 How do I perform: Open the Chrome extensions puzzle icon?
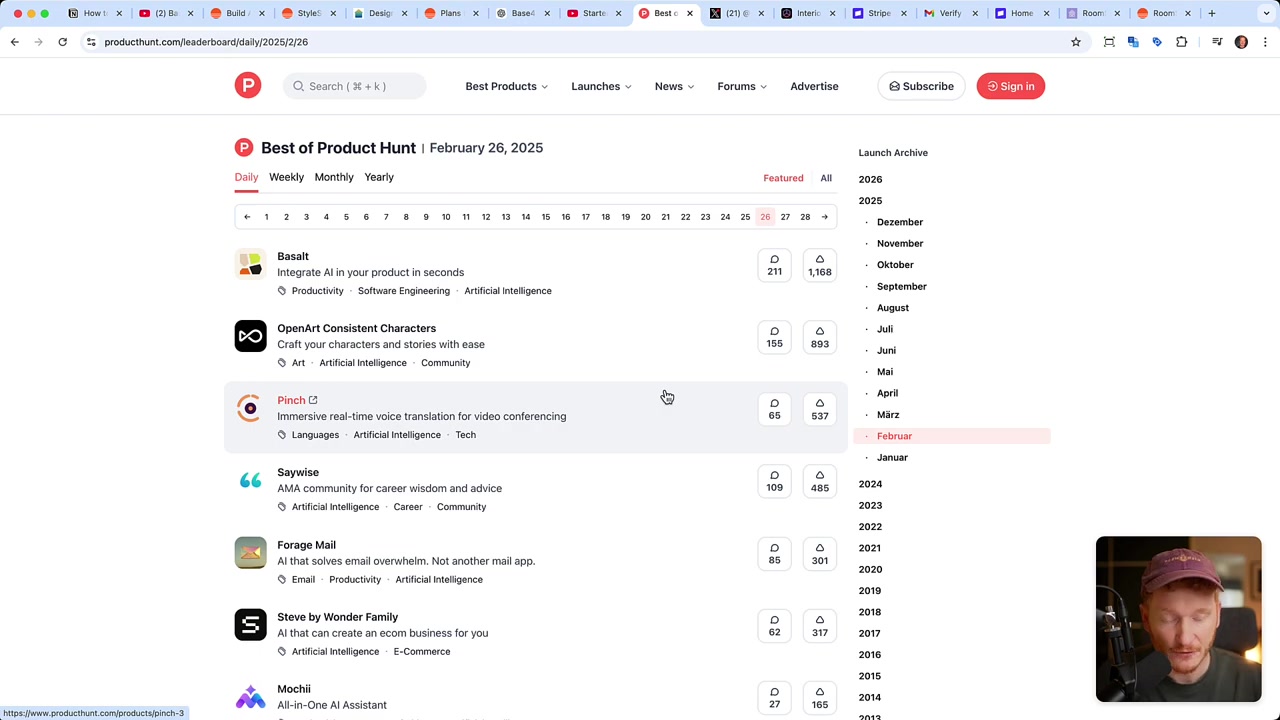[x=1182, y=42]
